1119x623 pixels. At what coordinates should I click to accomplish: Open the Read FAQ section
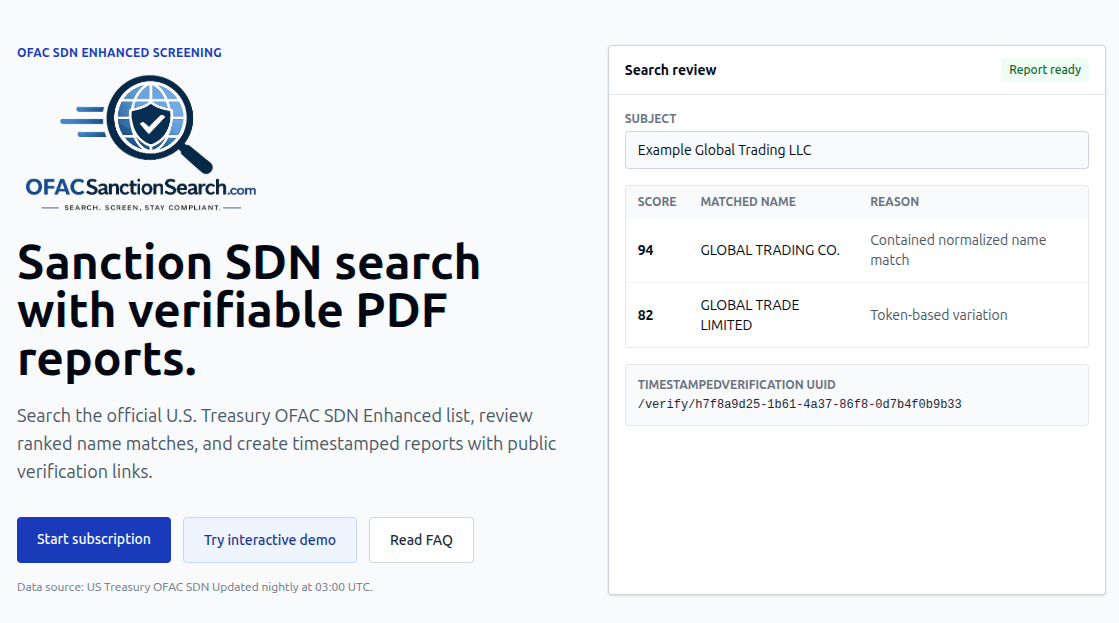tap(421, 539)
